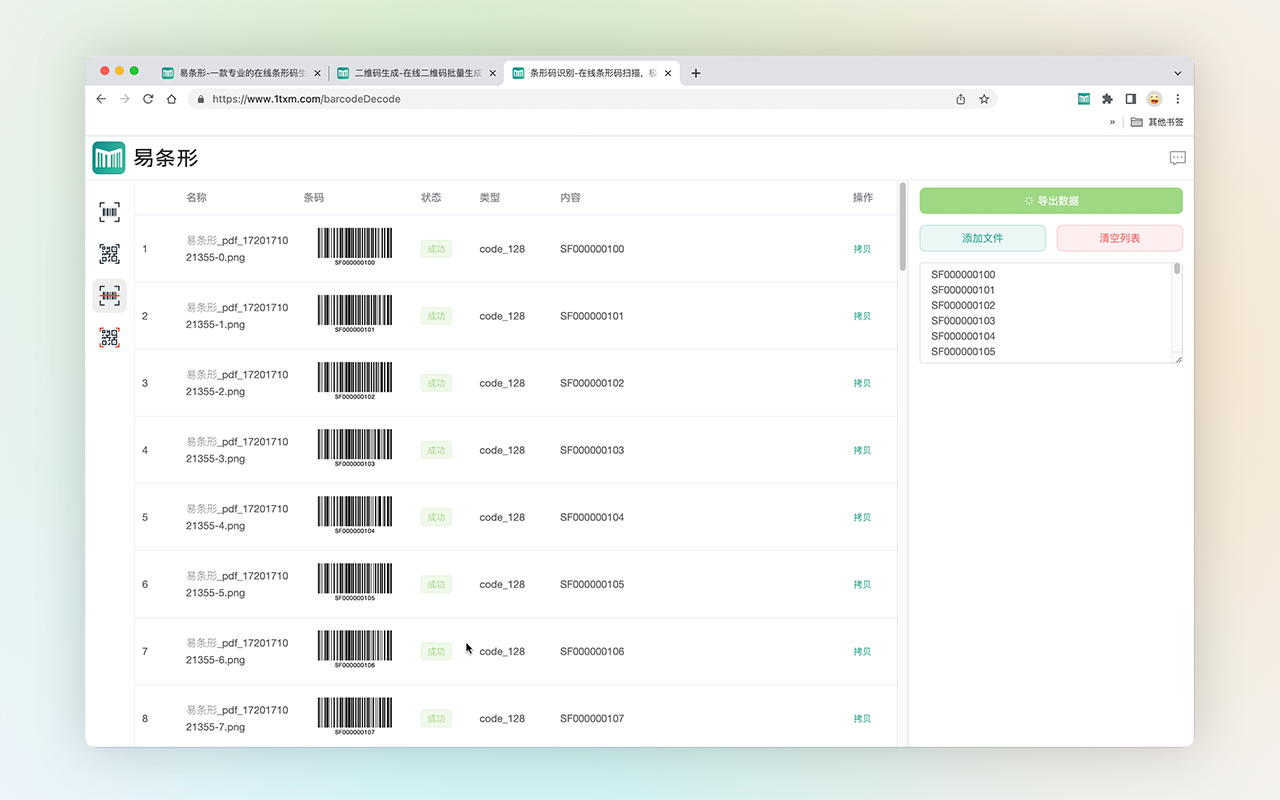This screenshot has width=1280, height=800.
Task: Bookmark this page with the star icon
Action: (x=984, y=99)
